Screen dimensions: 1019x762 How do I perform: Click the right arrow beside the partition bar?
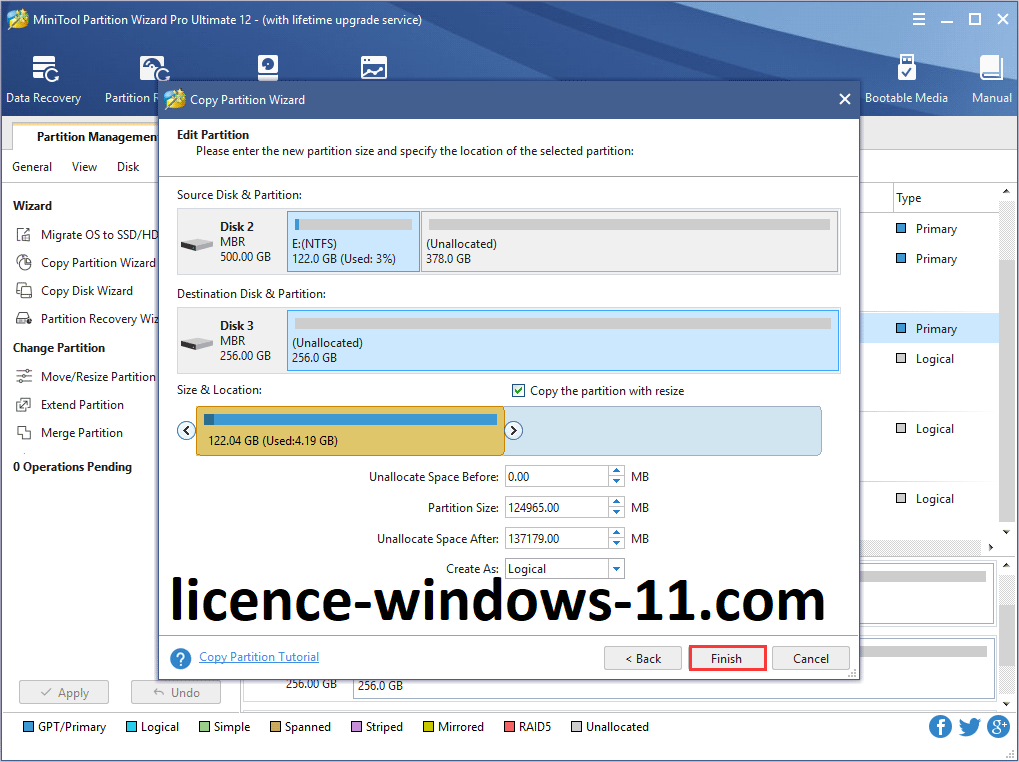[x=513, y=430]
